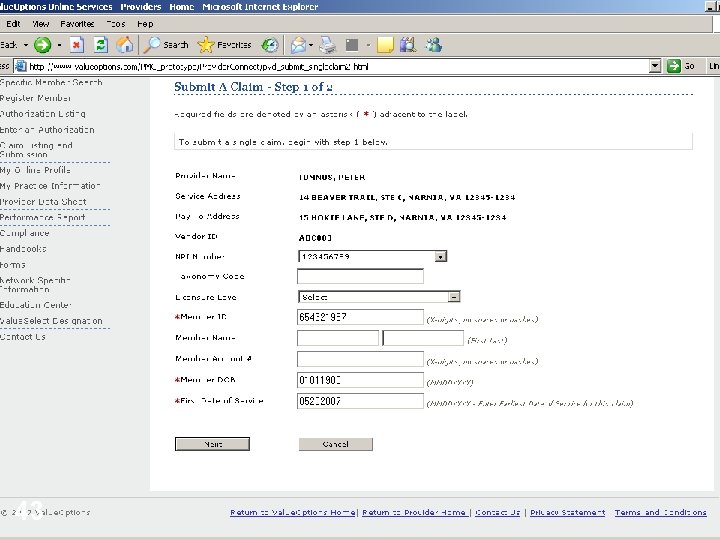Open the Mail button dropdown arrow
Viewport: 720px width, 540px height.
pos(311,45)
